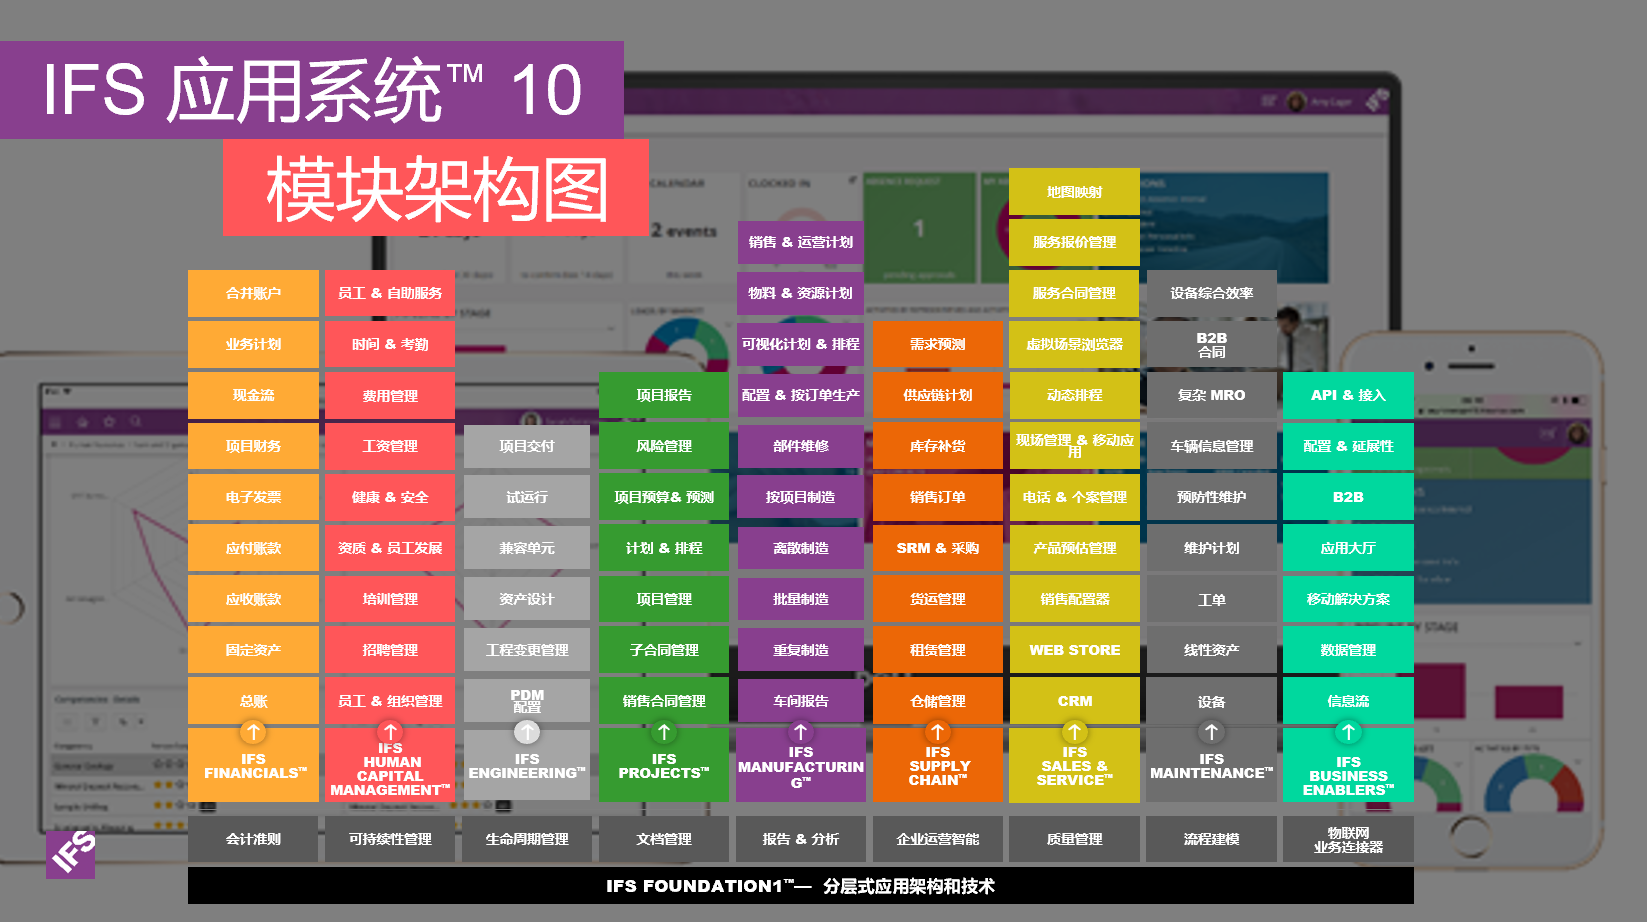Click the WEB STORE tile
This screenshot has width=1647, height=922.
coord(1074,650)
